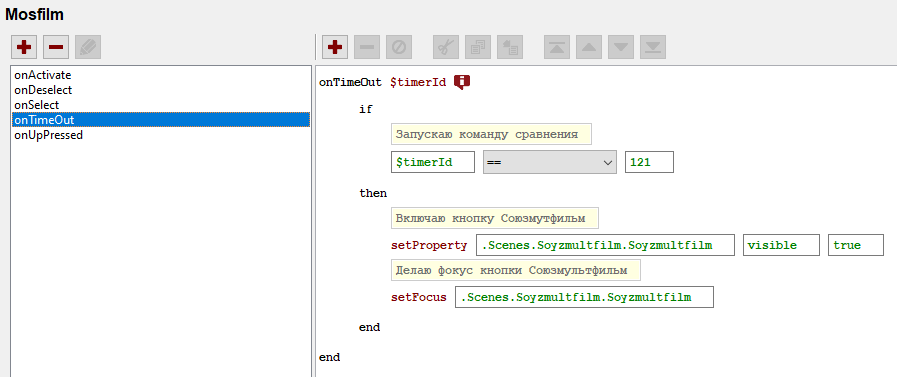Viewport: 897px width, 377px height.
Task: Click the disable command circle-slash icon
Action: click(x=399, y=47)
